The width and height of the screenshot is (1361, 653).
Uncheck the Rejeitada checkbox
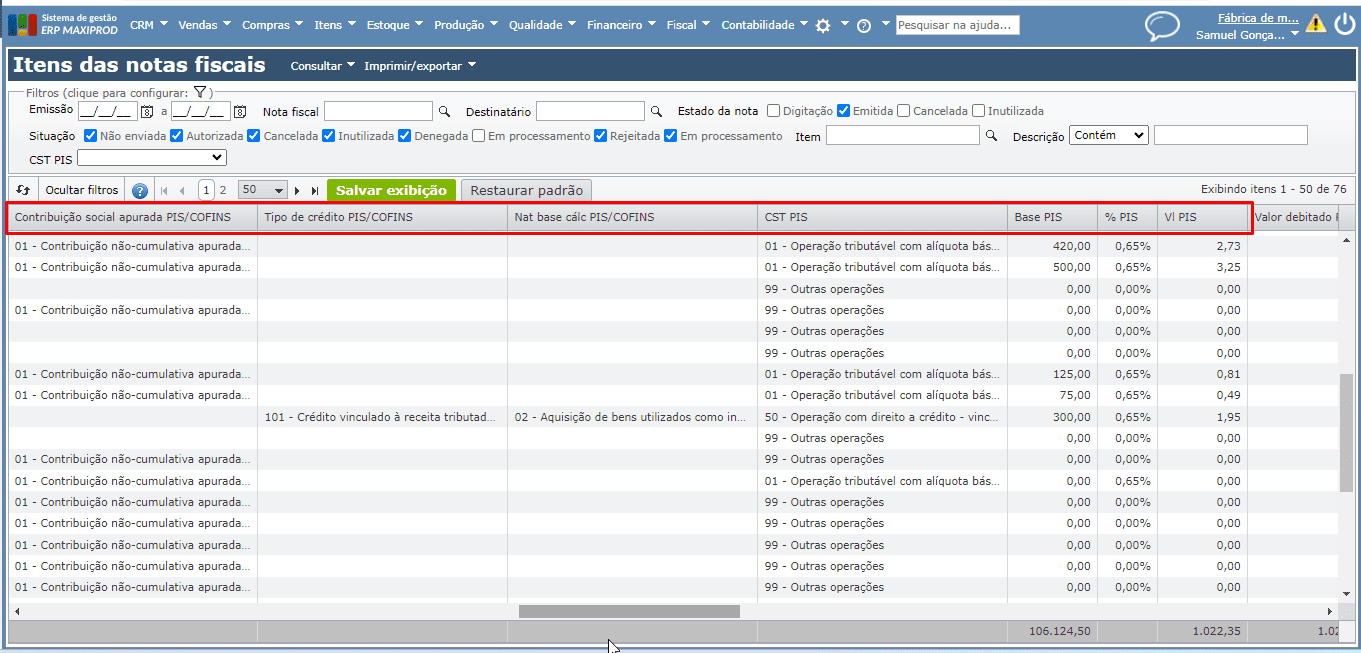click(x=601, y=135)
